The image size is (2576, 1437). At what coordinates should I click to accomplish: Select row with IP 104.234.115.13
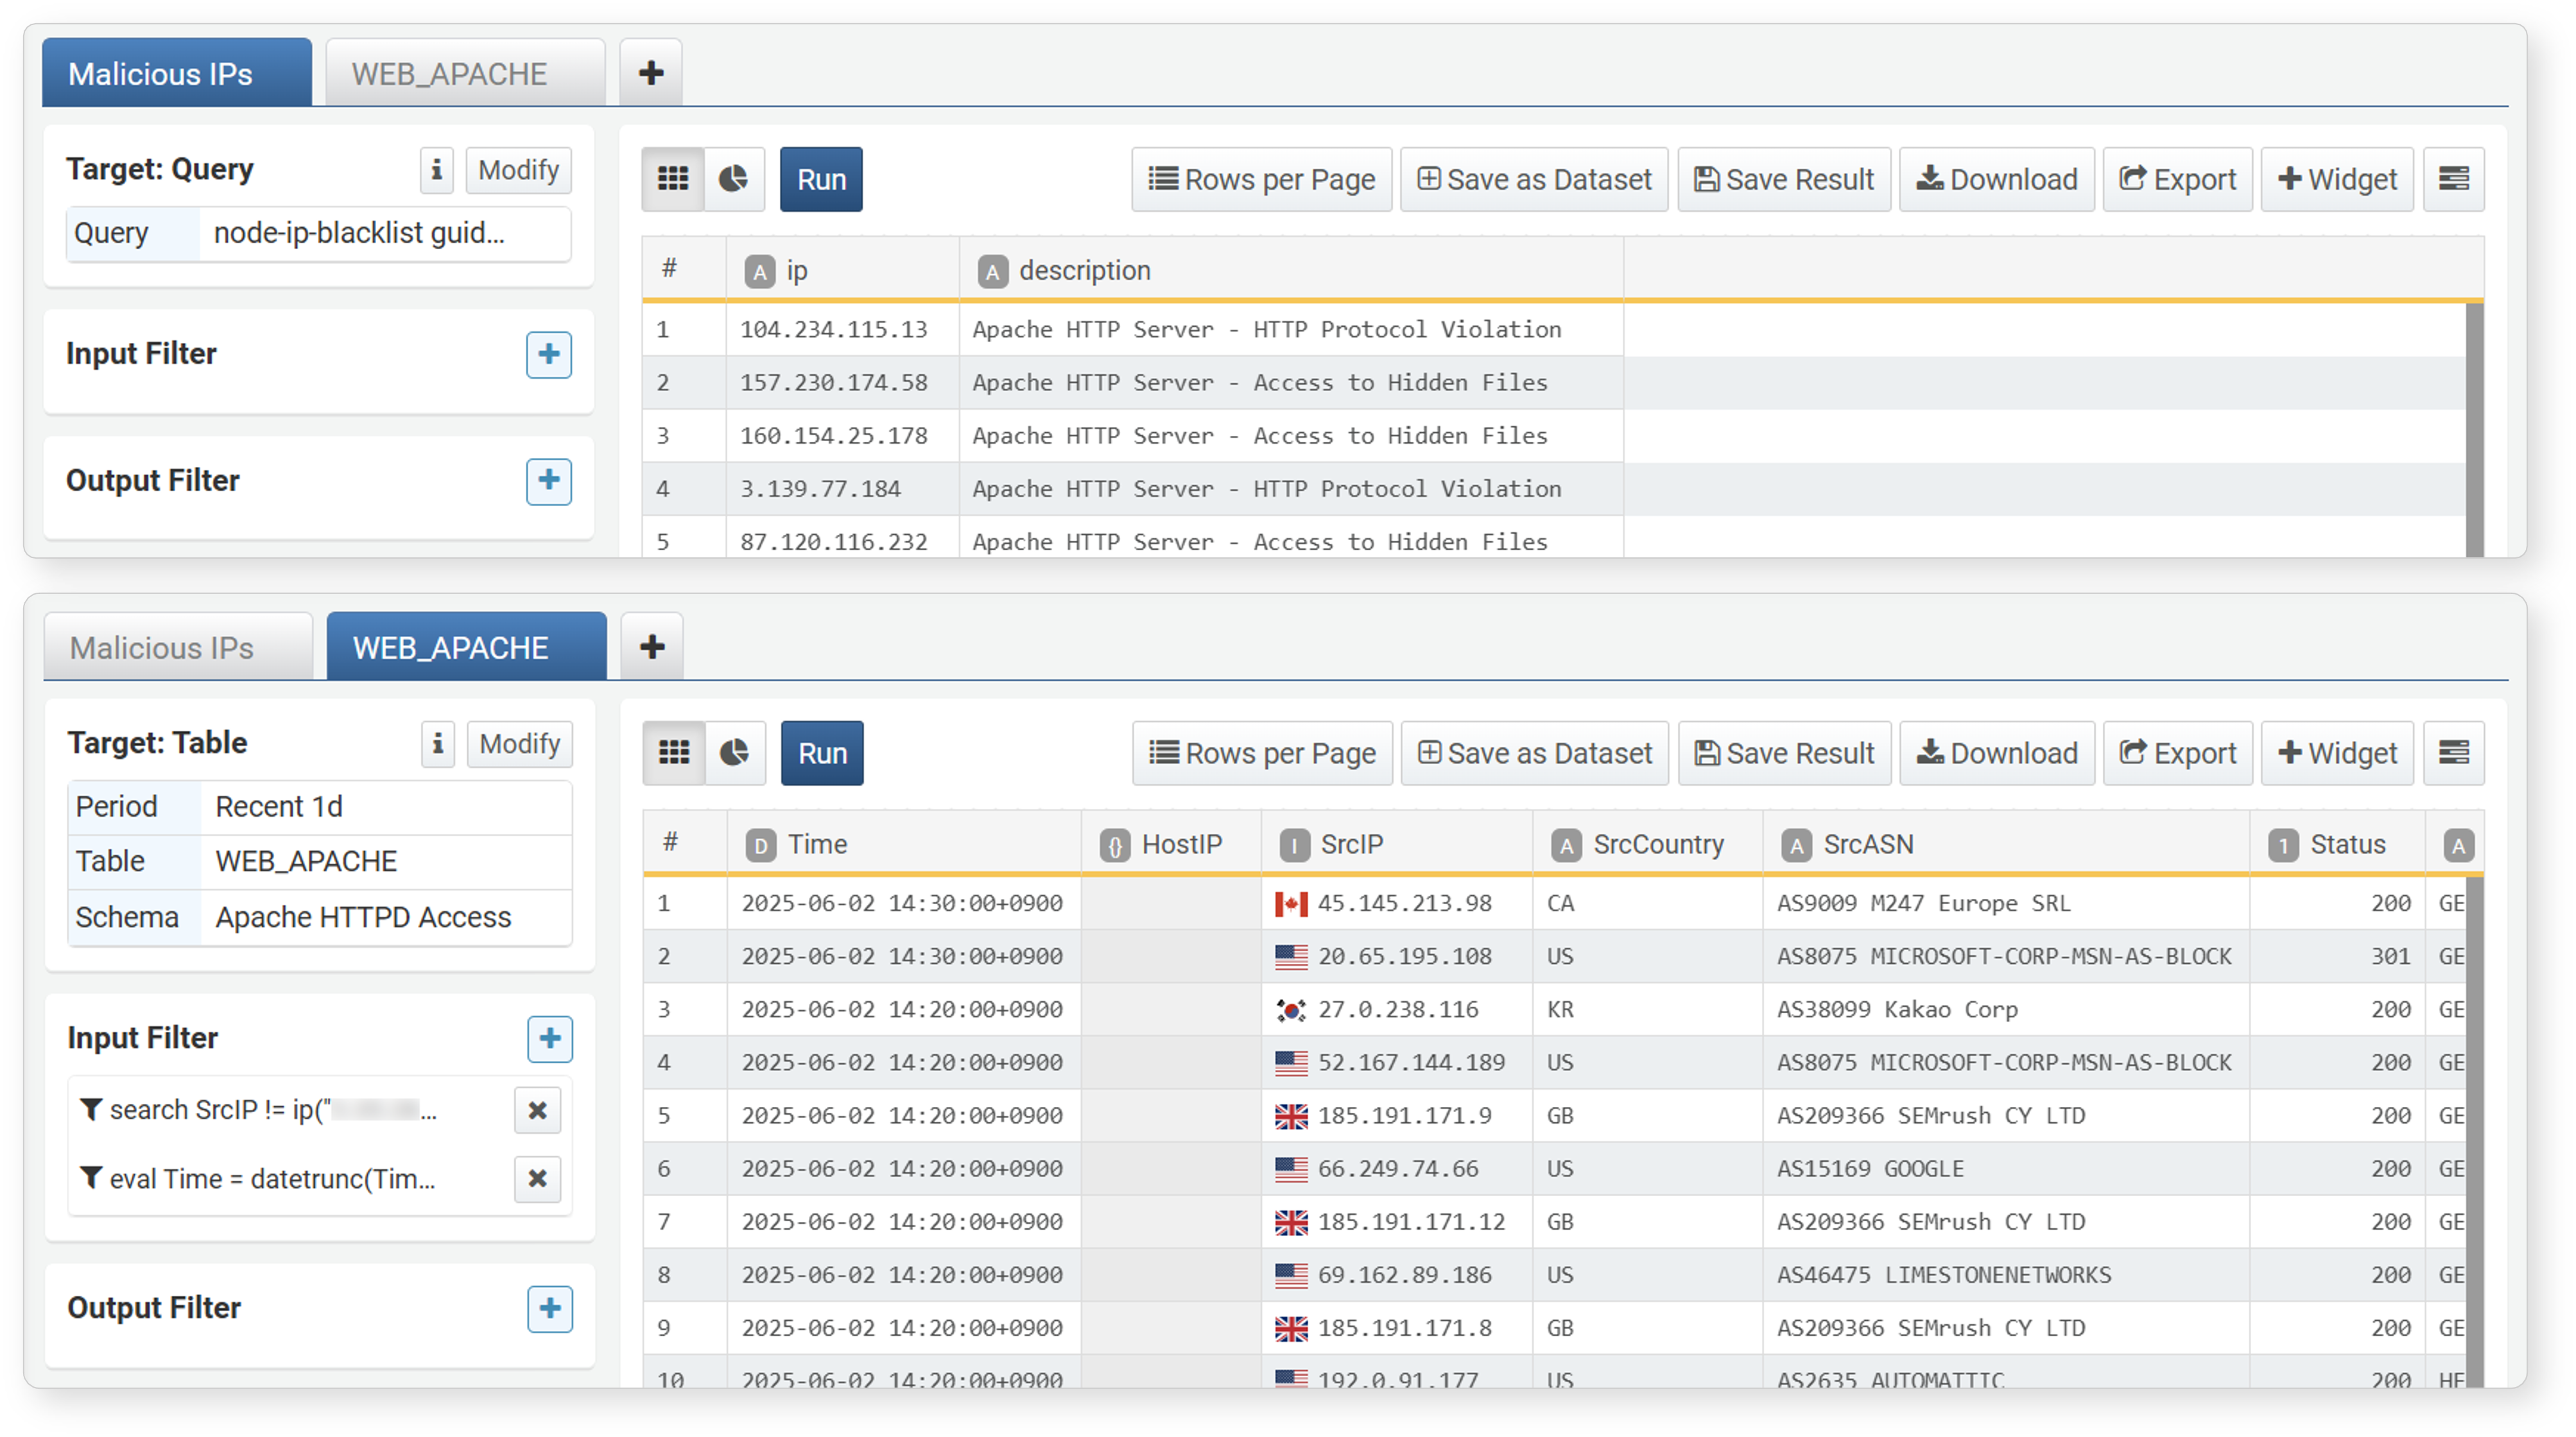click(1555, 330)
